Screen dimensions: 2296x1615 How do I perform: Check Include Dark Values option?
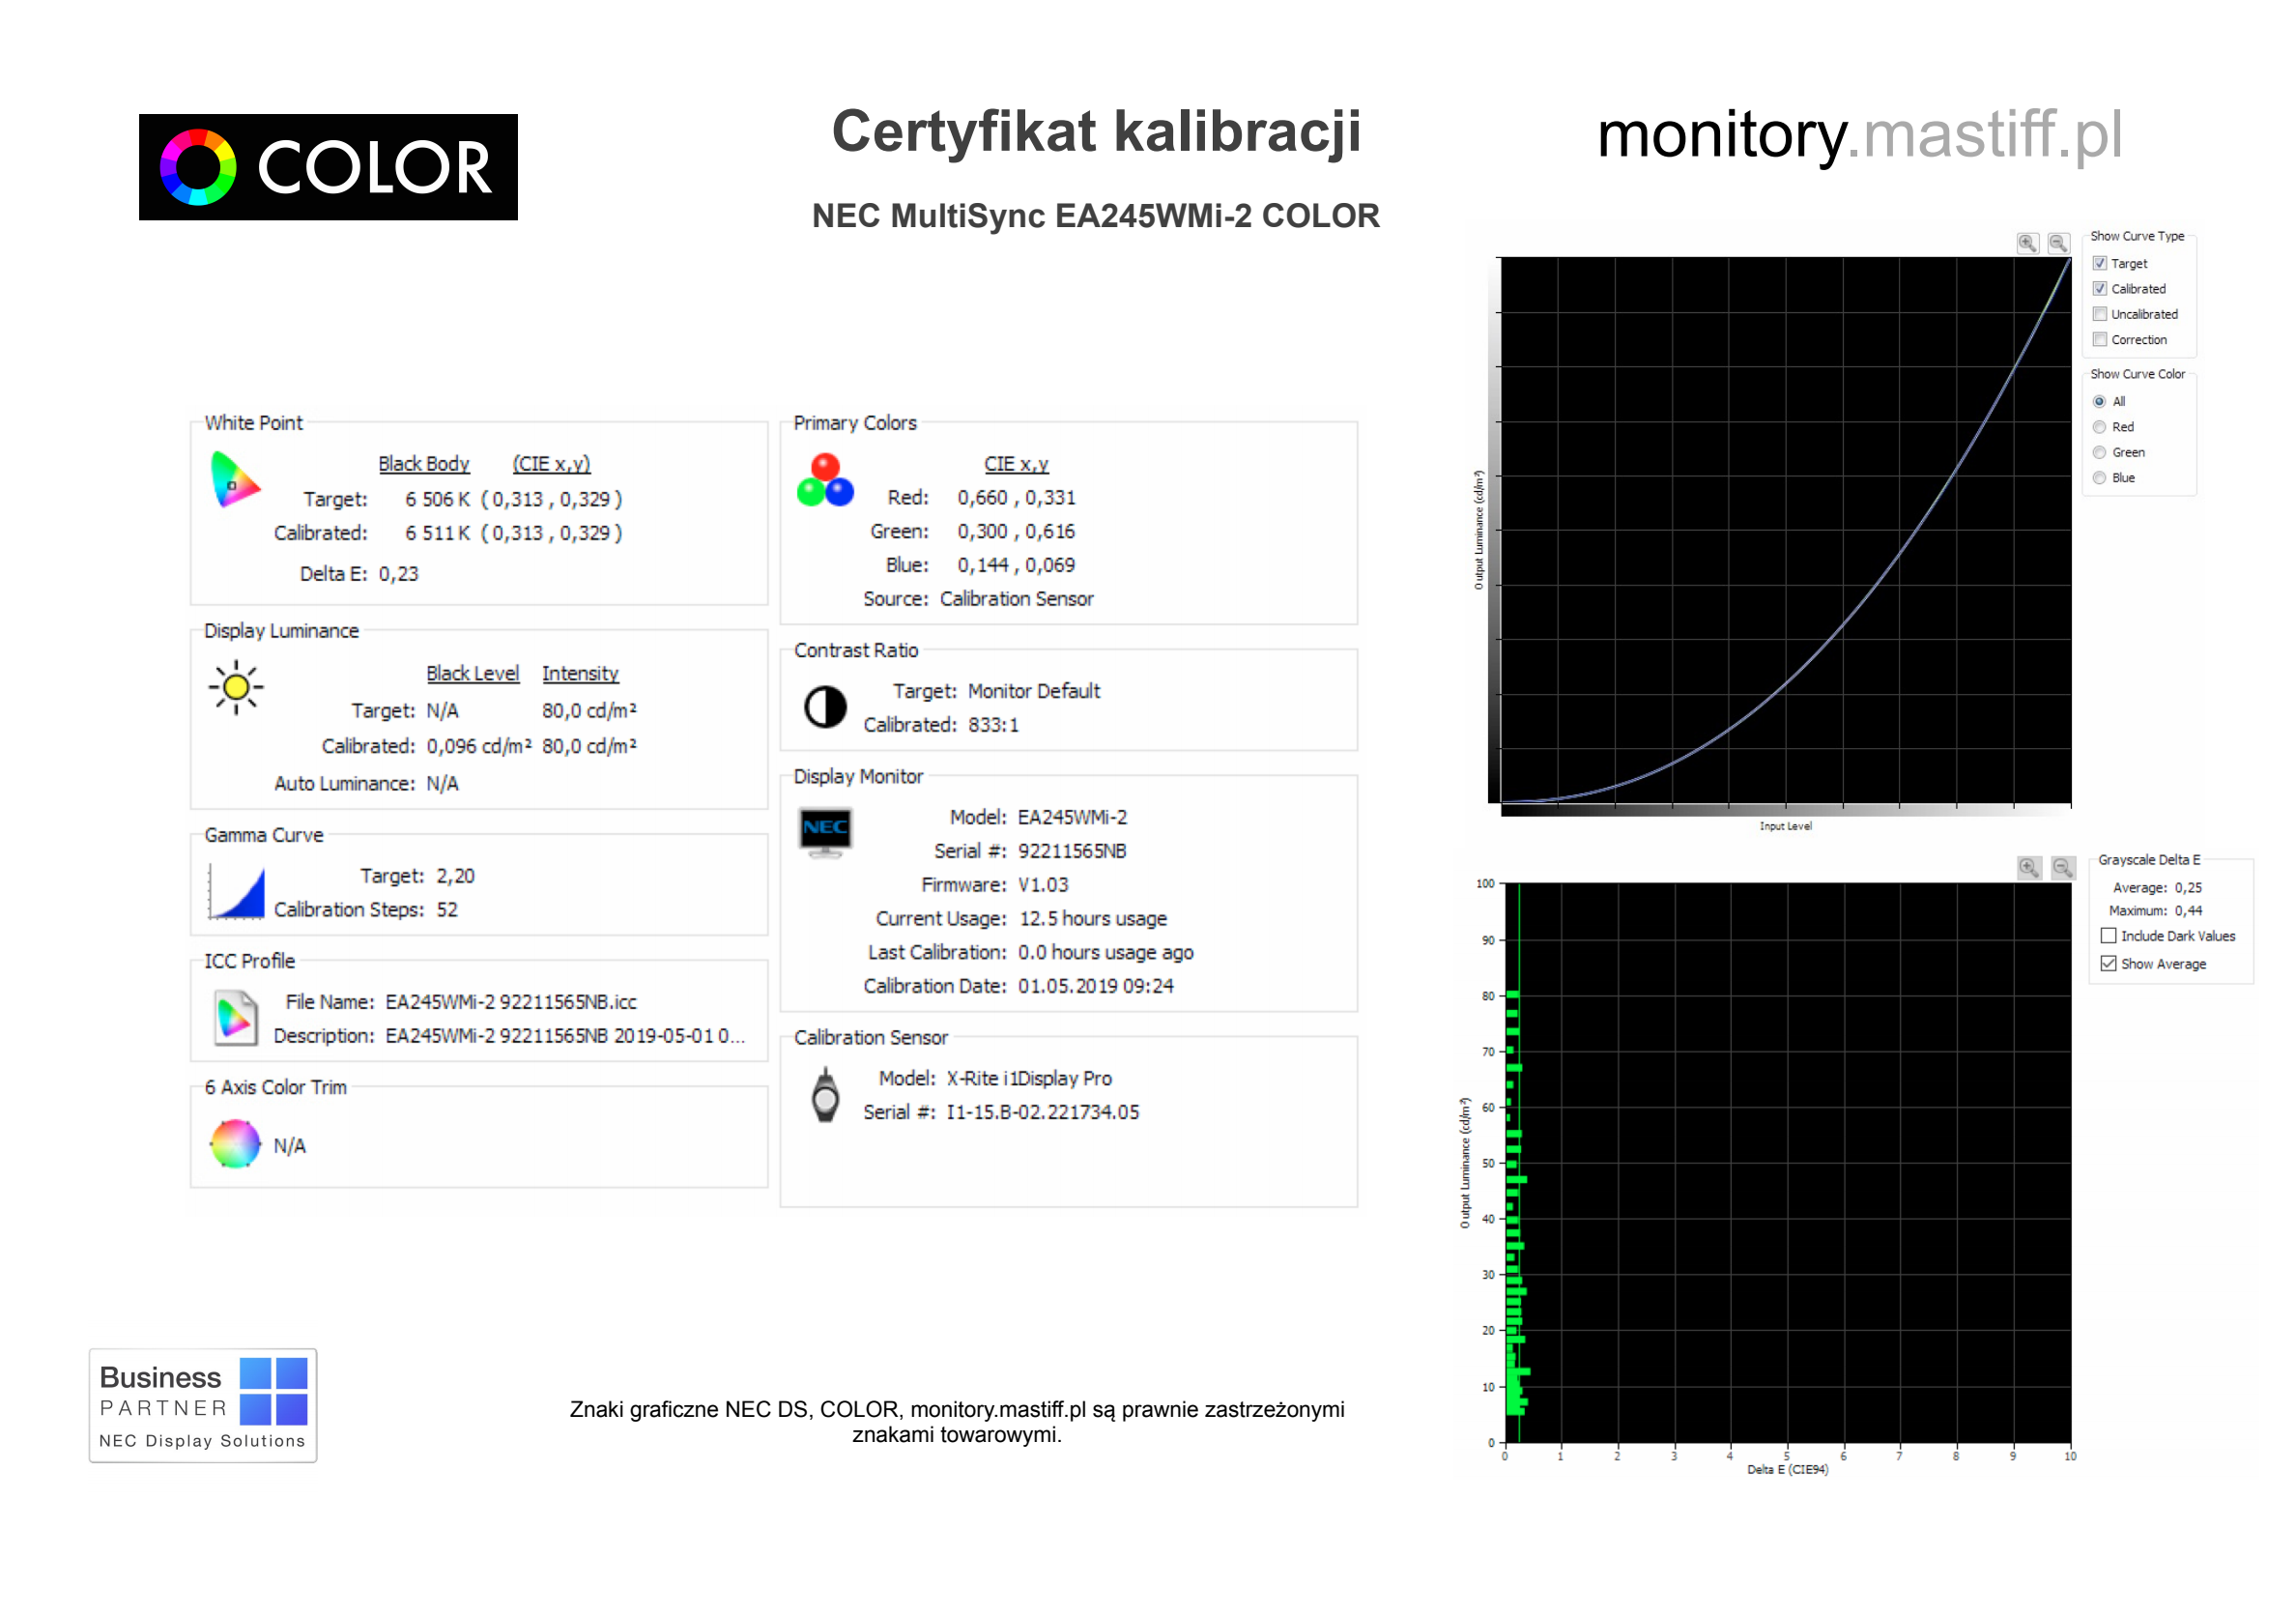(2108, 936)
